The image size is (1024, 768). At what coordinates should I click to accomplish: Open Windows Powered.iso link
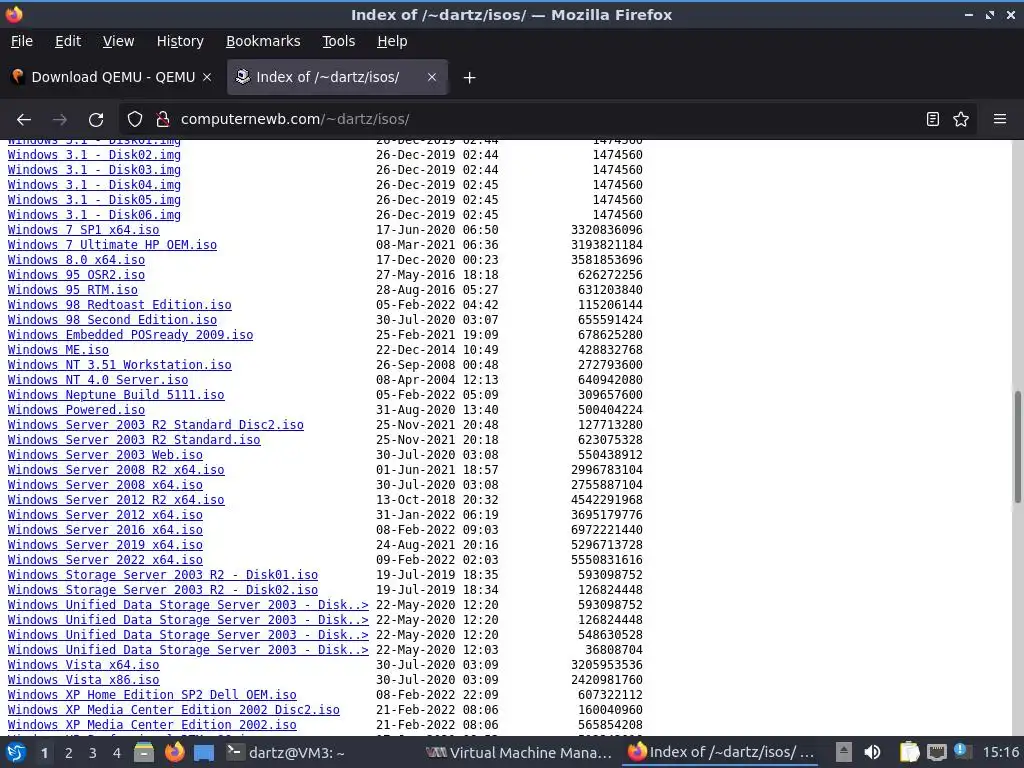[x=76, y=410]
